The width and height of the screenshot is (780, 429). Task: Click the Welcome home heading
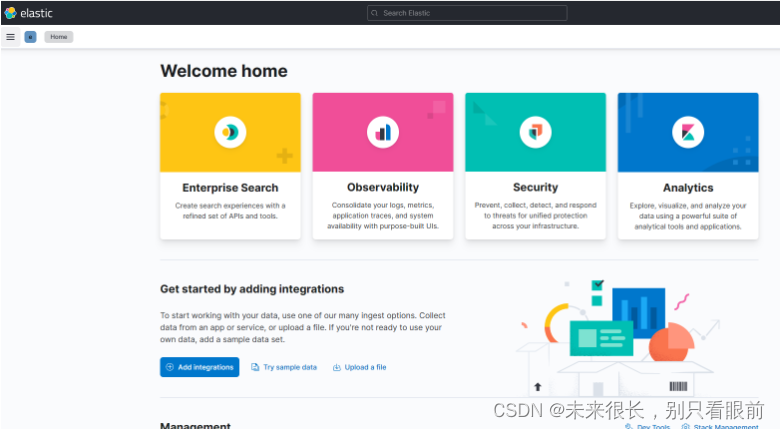tap(224, 71)
